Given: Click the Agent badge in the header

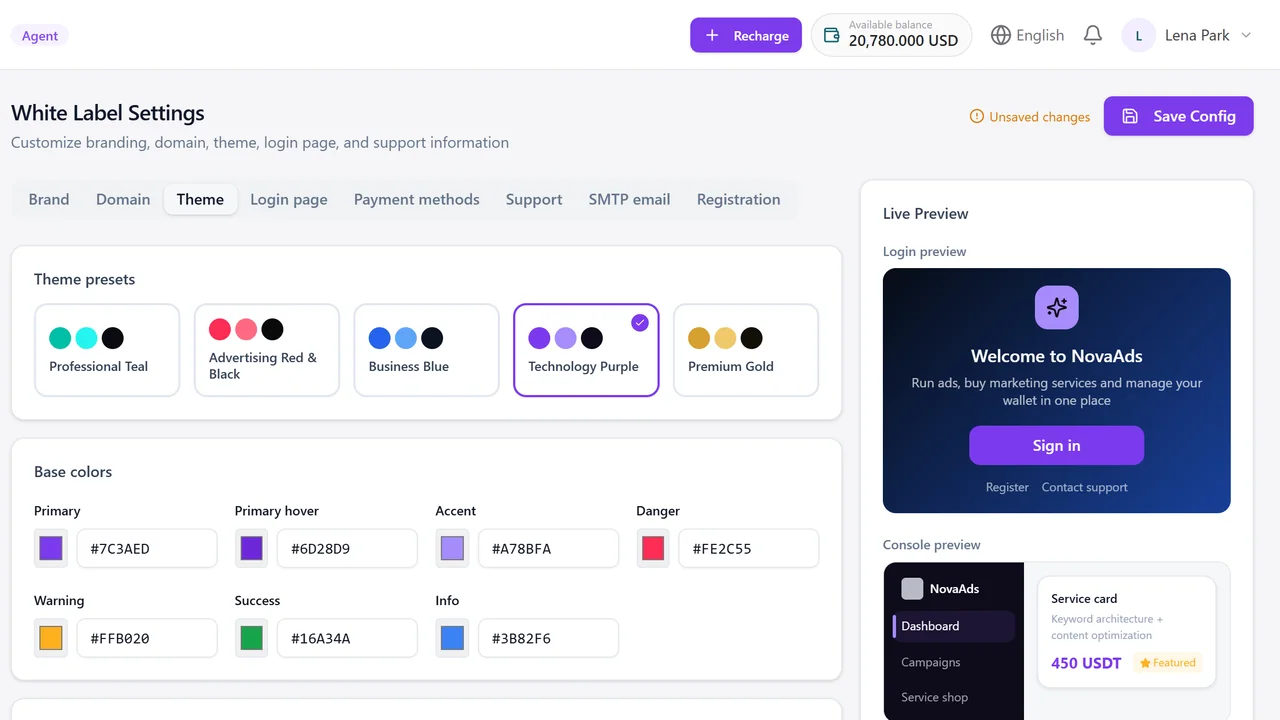Looking at the screenshot, I should [40, 36].
